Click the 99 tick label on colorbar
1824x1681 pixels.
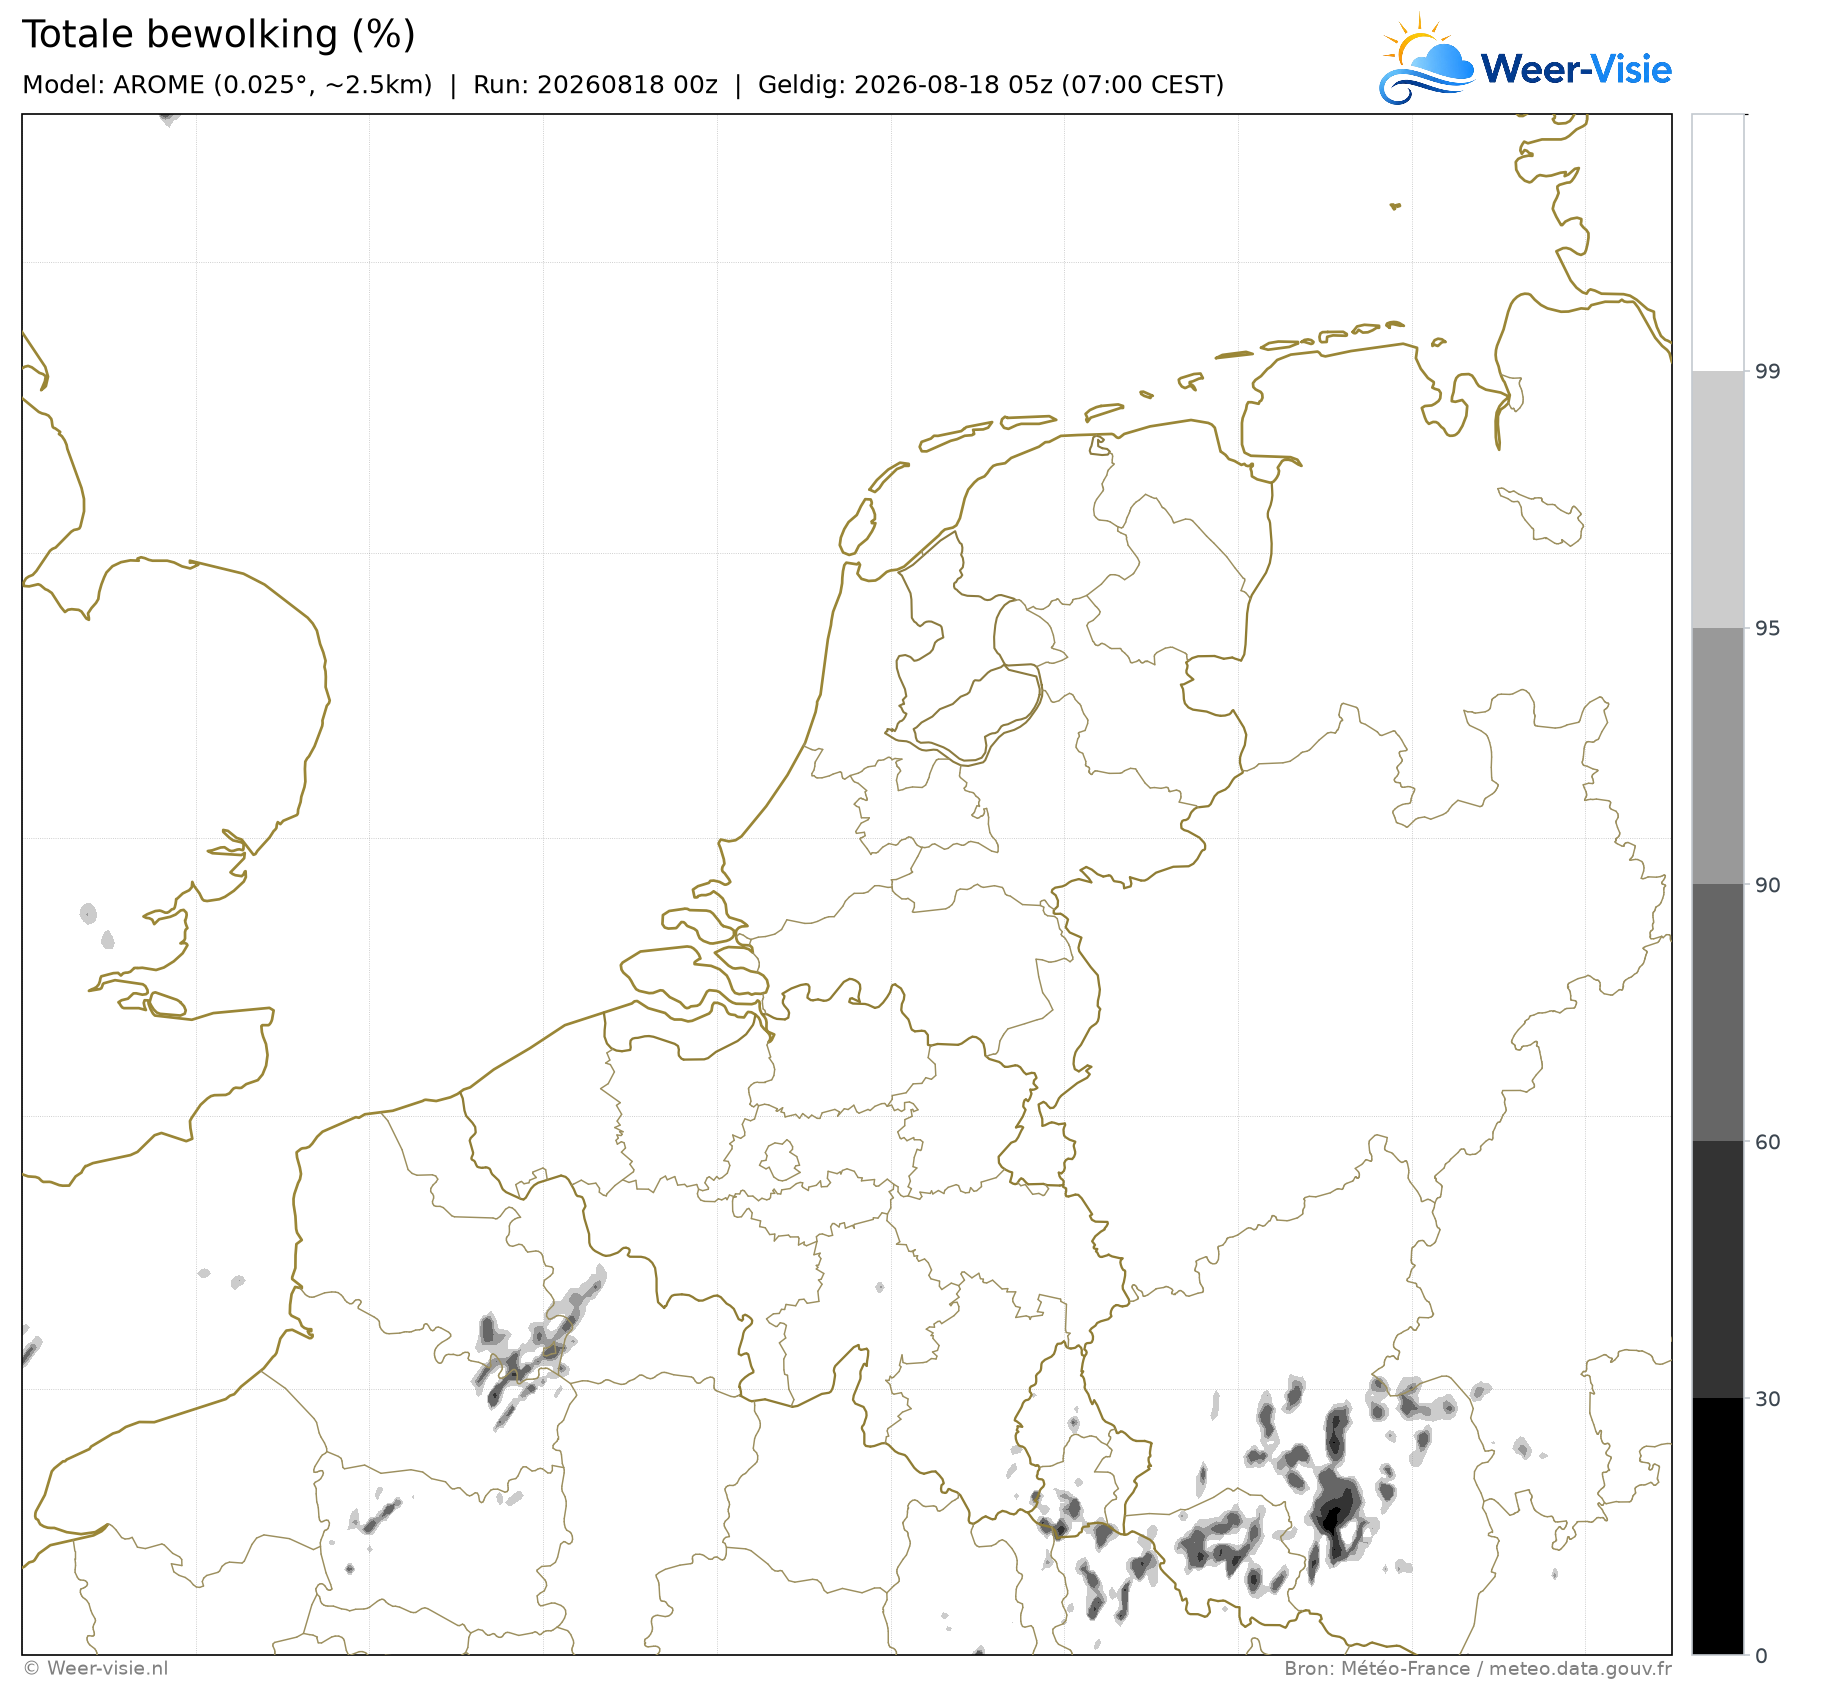click(1768, 372)
